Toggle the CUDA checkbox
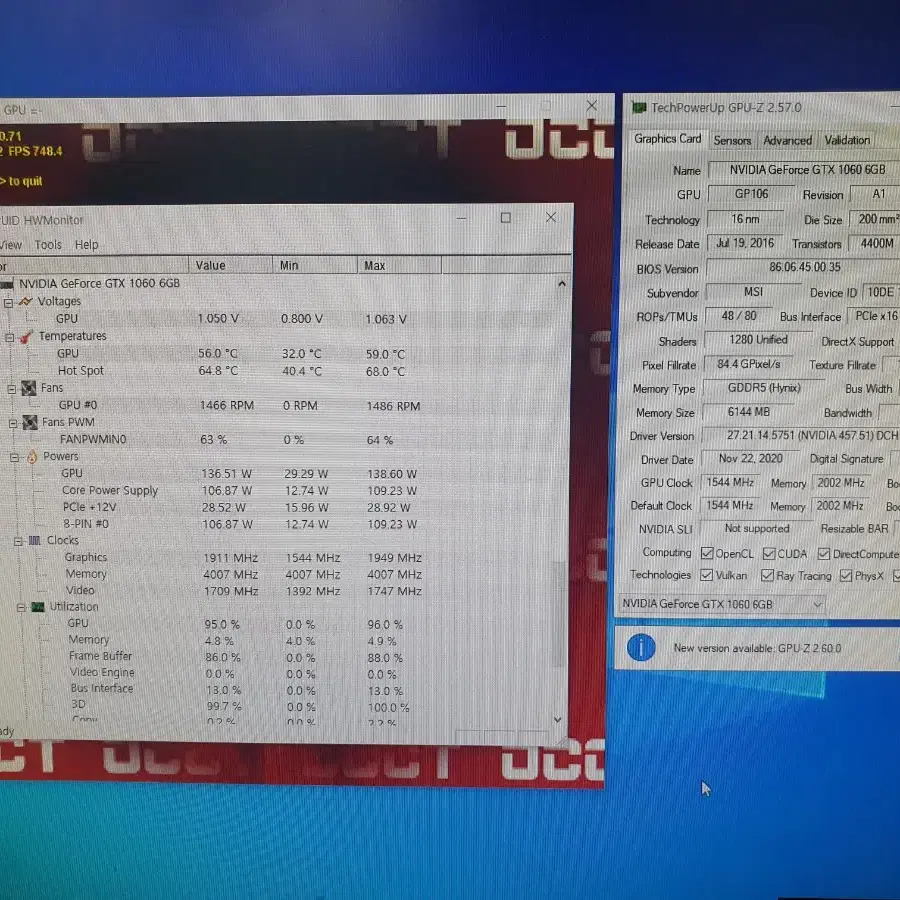900x900 pixels. coord(769,554)
